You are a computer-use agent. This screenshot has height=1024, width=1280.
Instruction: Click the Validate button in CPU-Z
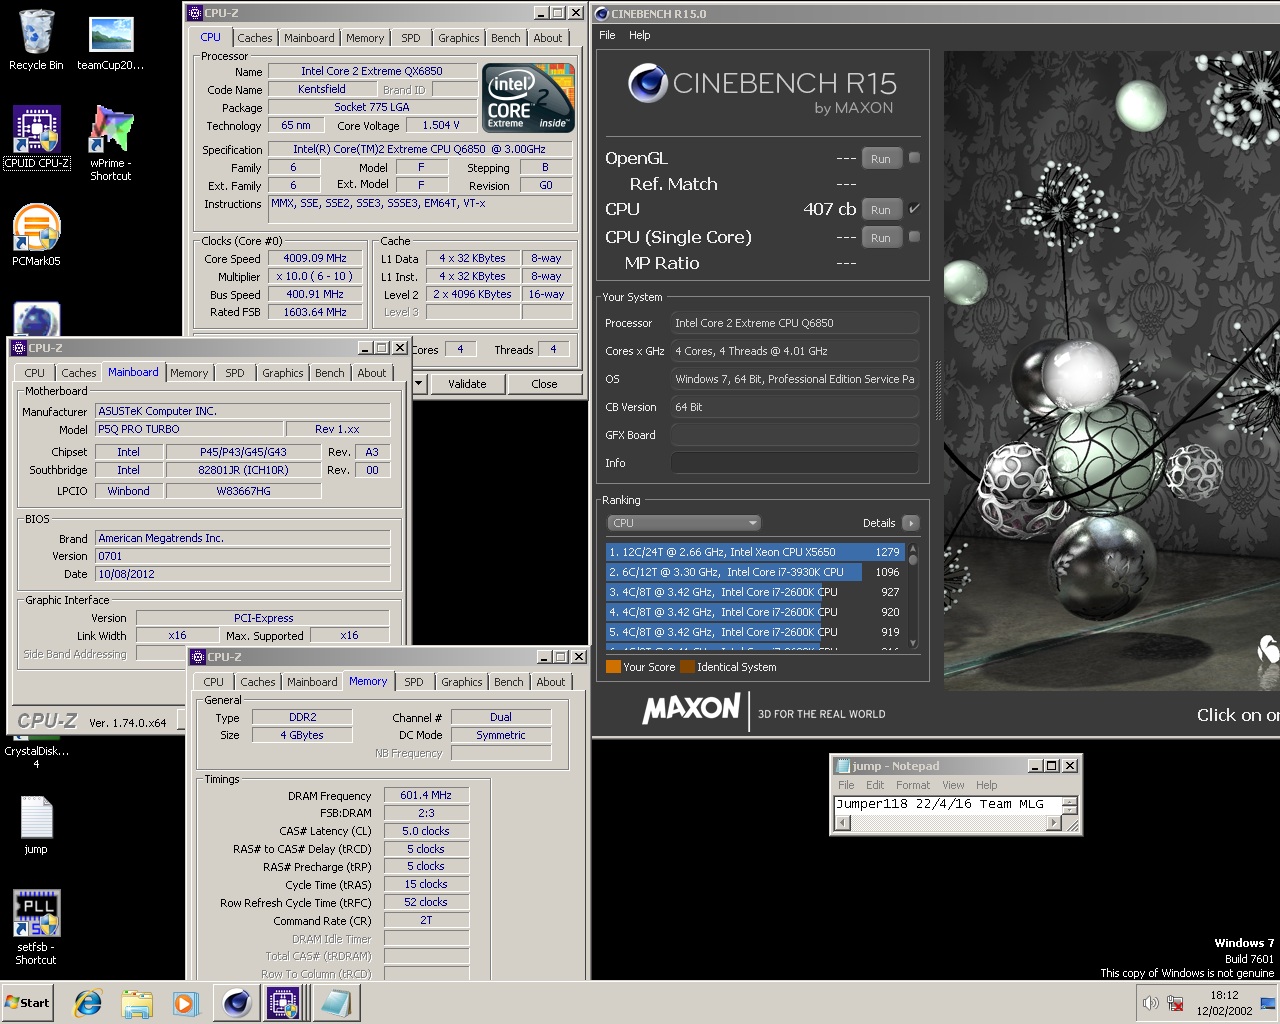pyautogui.click(x=467, y=384)
